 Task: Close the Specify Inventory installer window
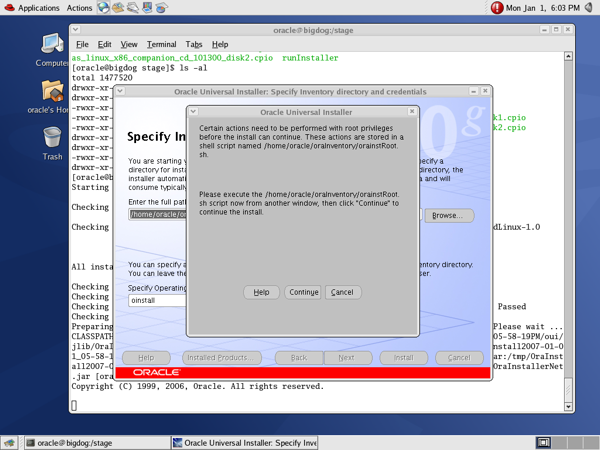pos(485,91)
